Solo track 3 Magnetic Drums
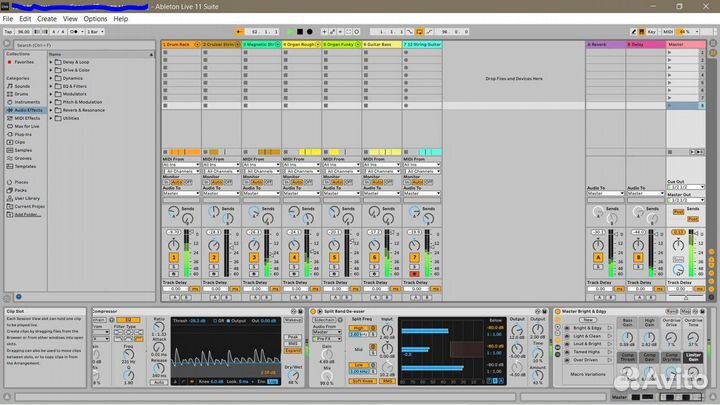Viewport: 720px width, 405px height. (253, 265)
